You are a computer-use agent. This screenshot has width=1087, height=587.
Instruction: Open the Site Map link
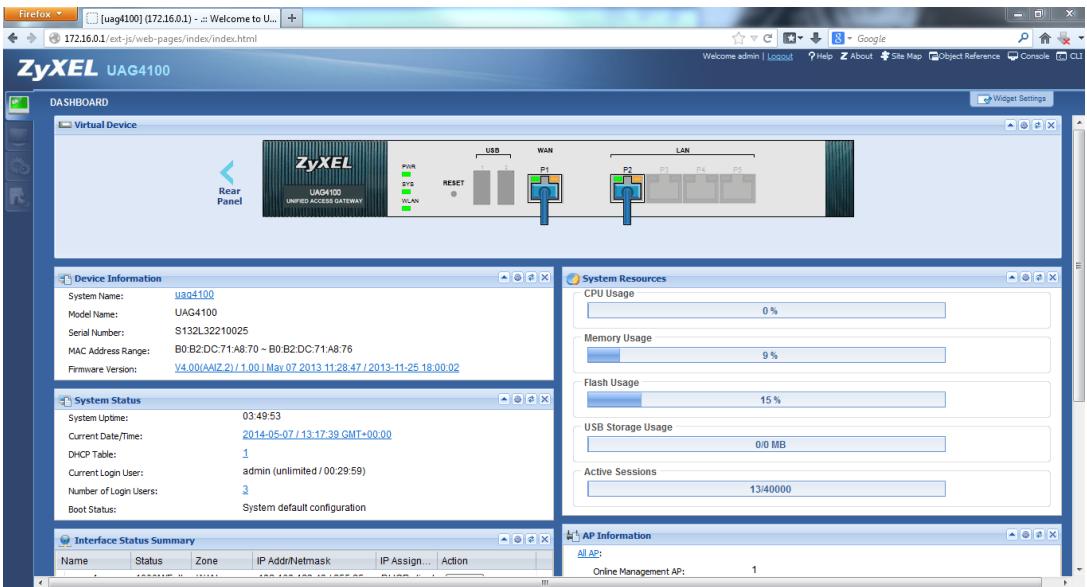coord(901,56)
